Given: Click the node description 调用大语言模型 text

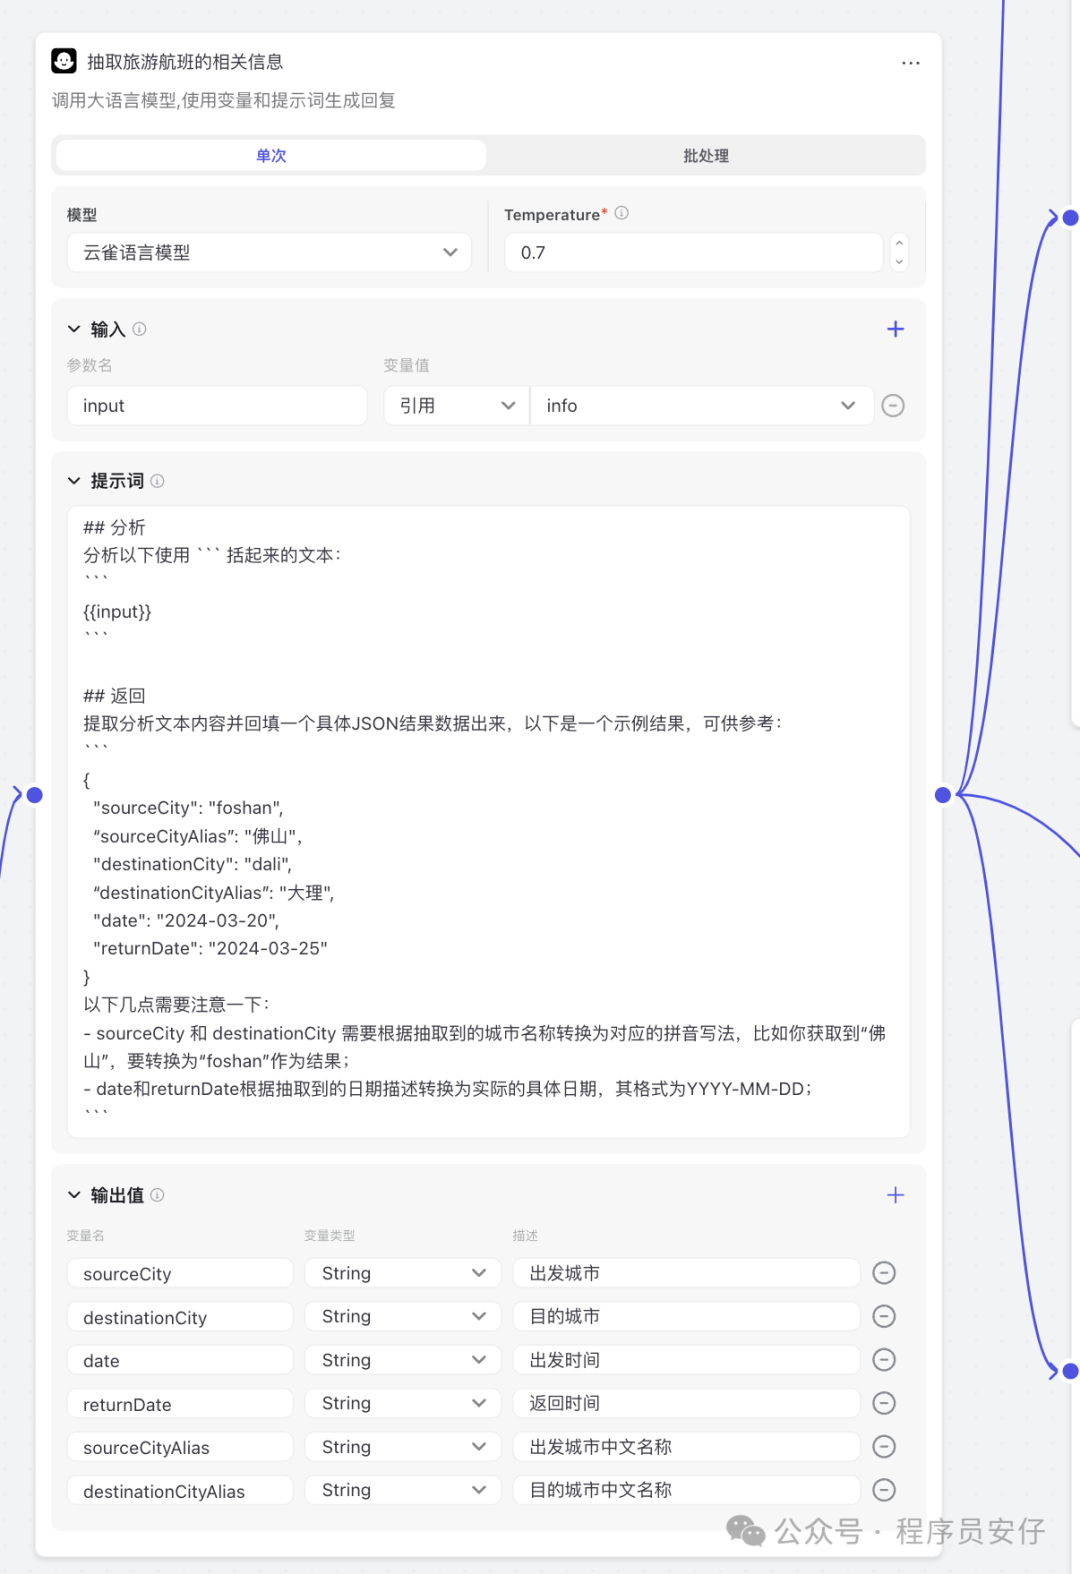Looking at the screenshot, I should (x=224, y=100).
